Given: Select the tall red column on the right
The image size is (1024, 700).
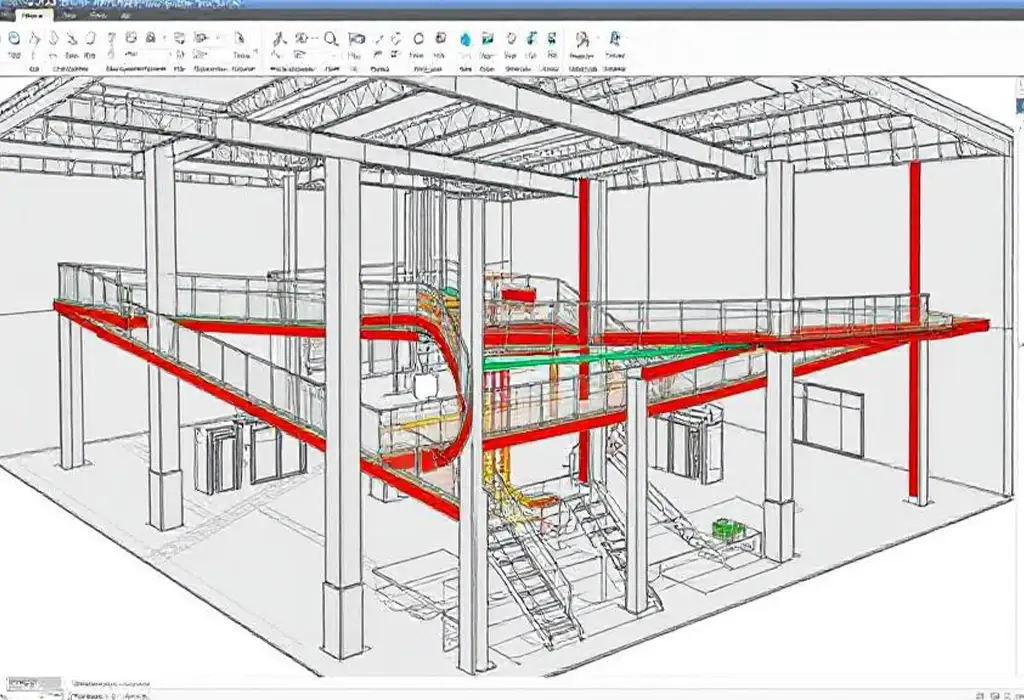Looking at the screenshot, I should pyautogui.click(x=914, y=330).
